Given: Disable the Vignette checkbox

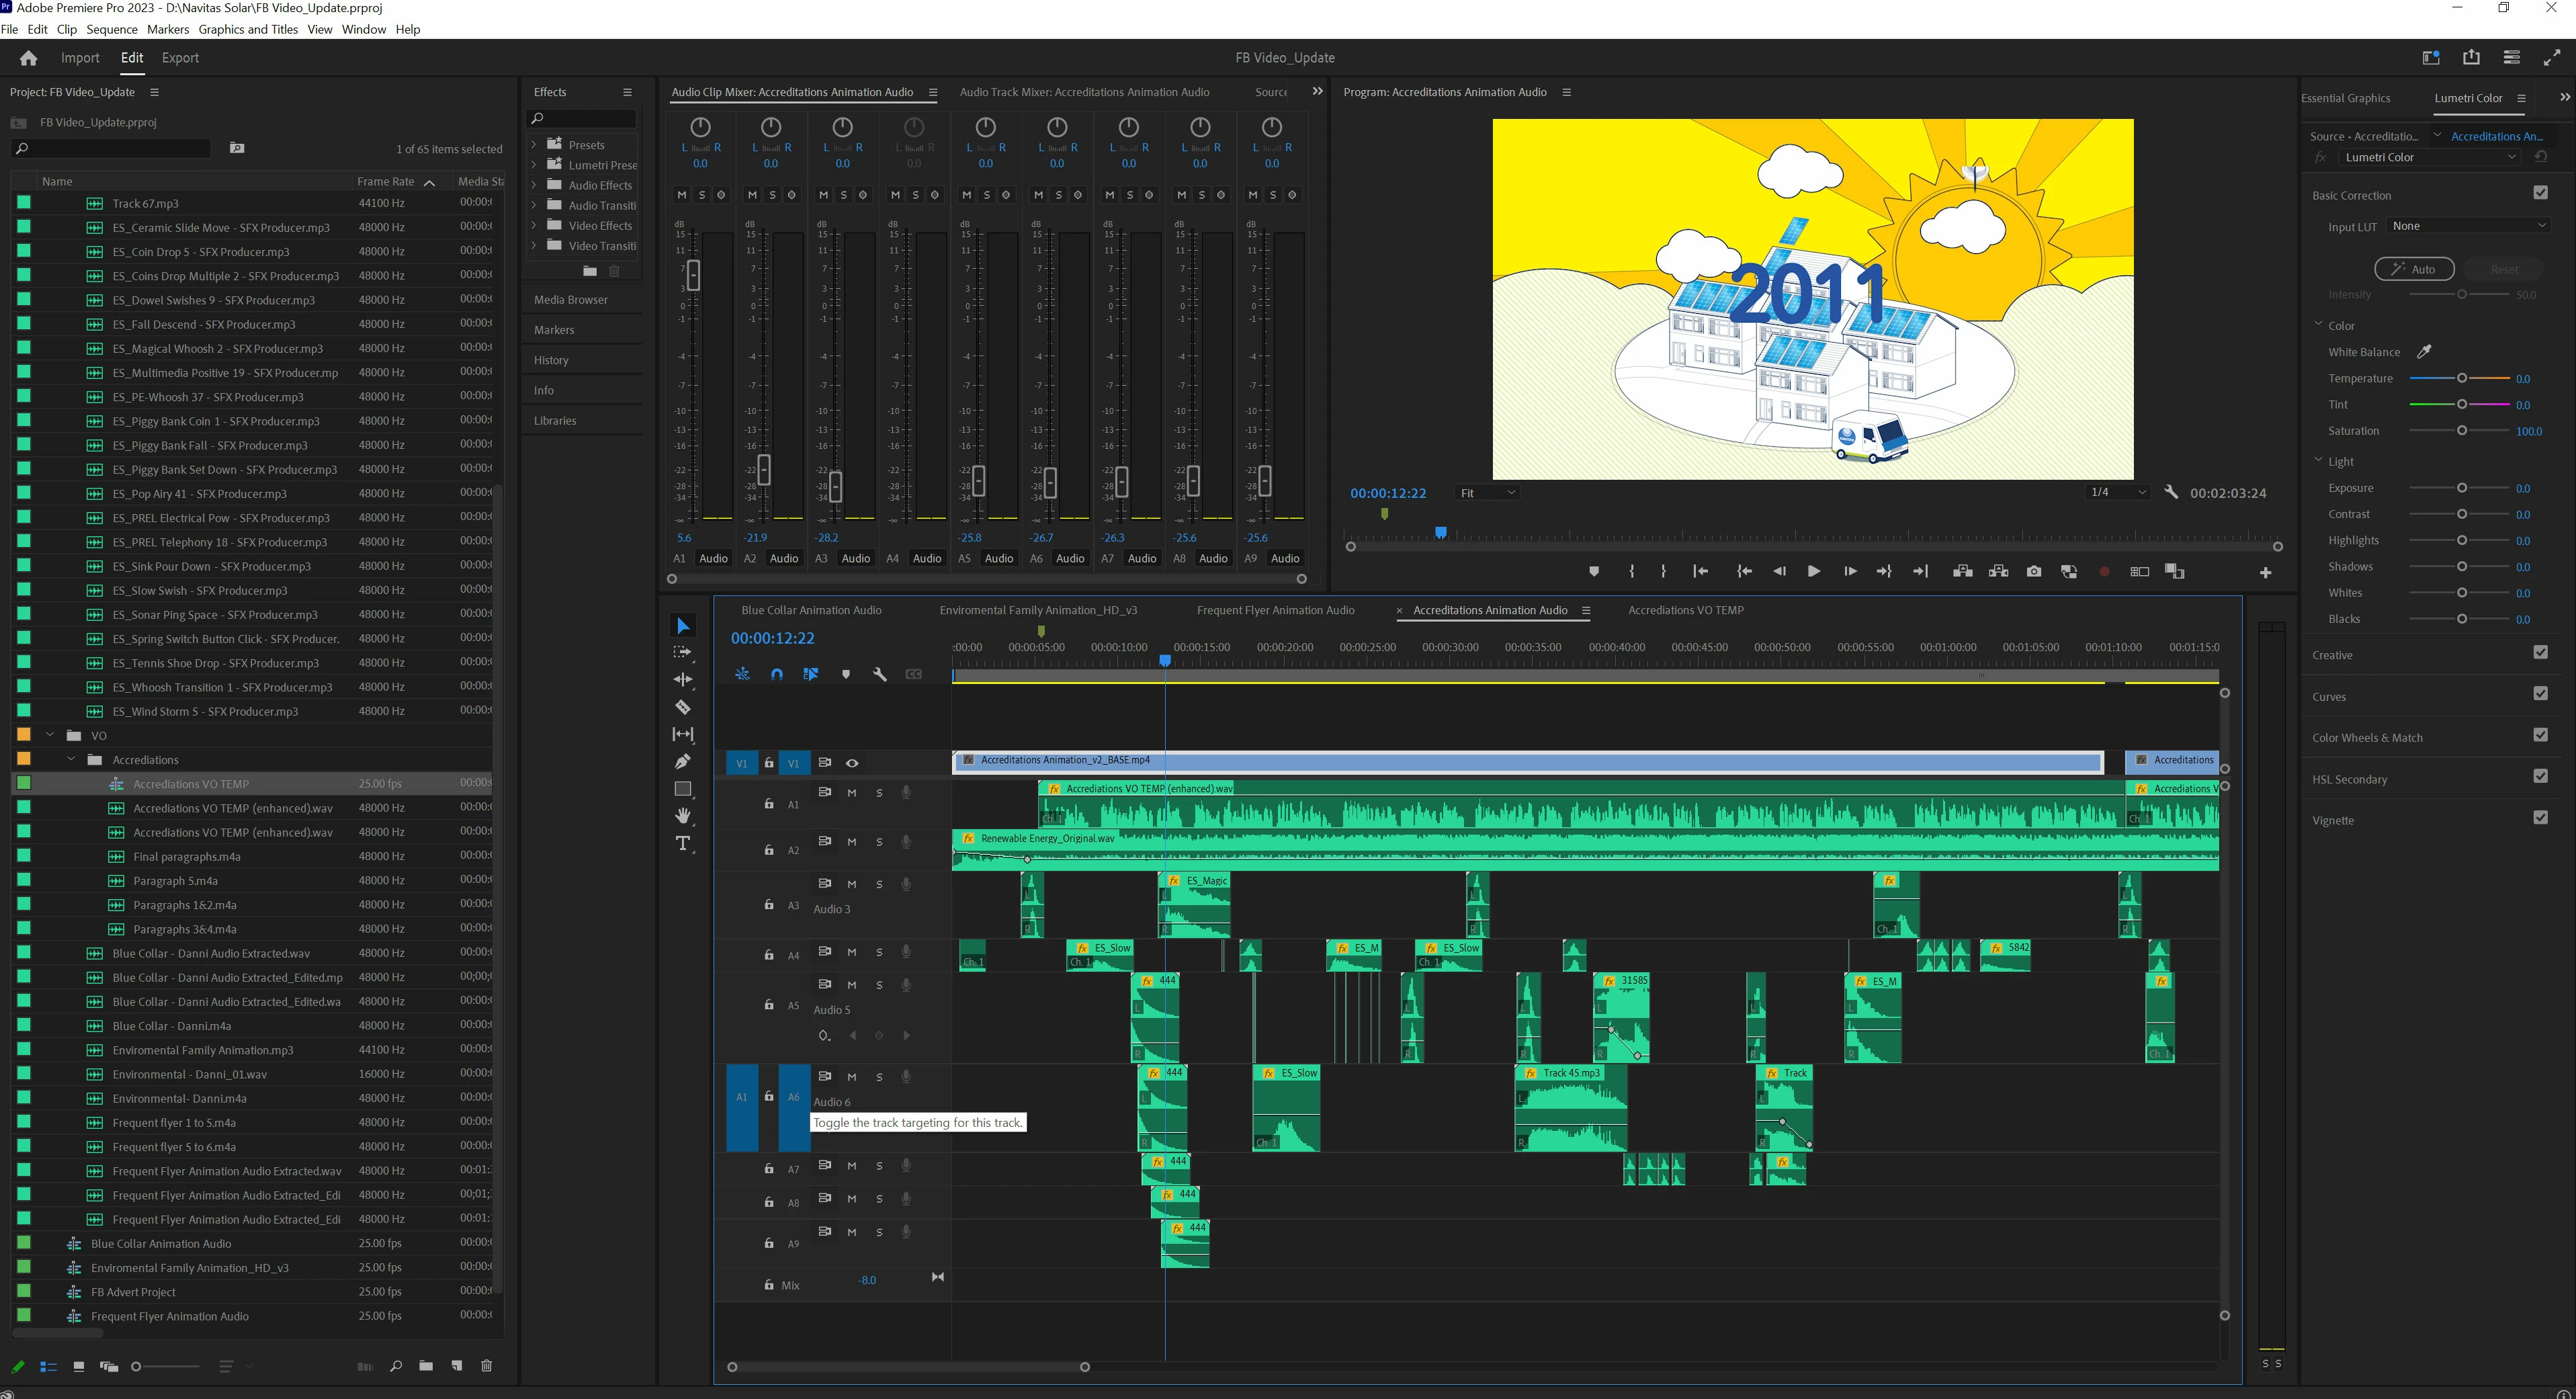Looking at the screenshot, I should pos(2540,818).
